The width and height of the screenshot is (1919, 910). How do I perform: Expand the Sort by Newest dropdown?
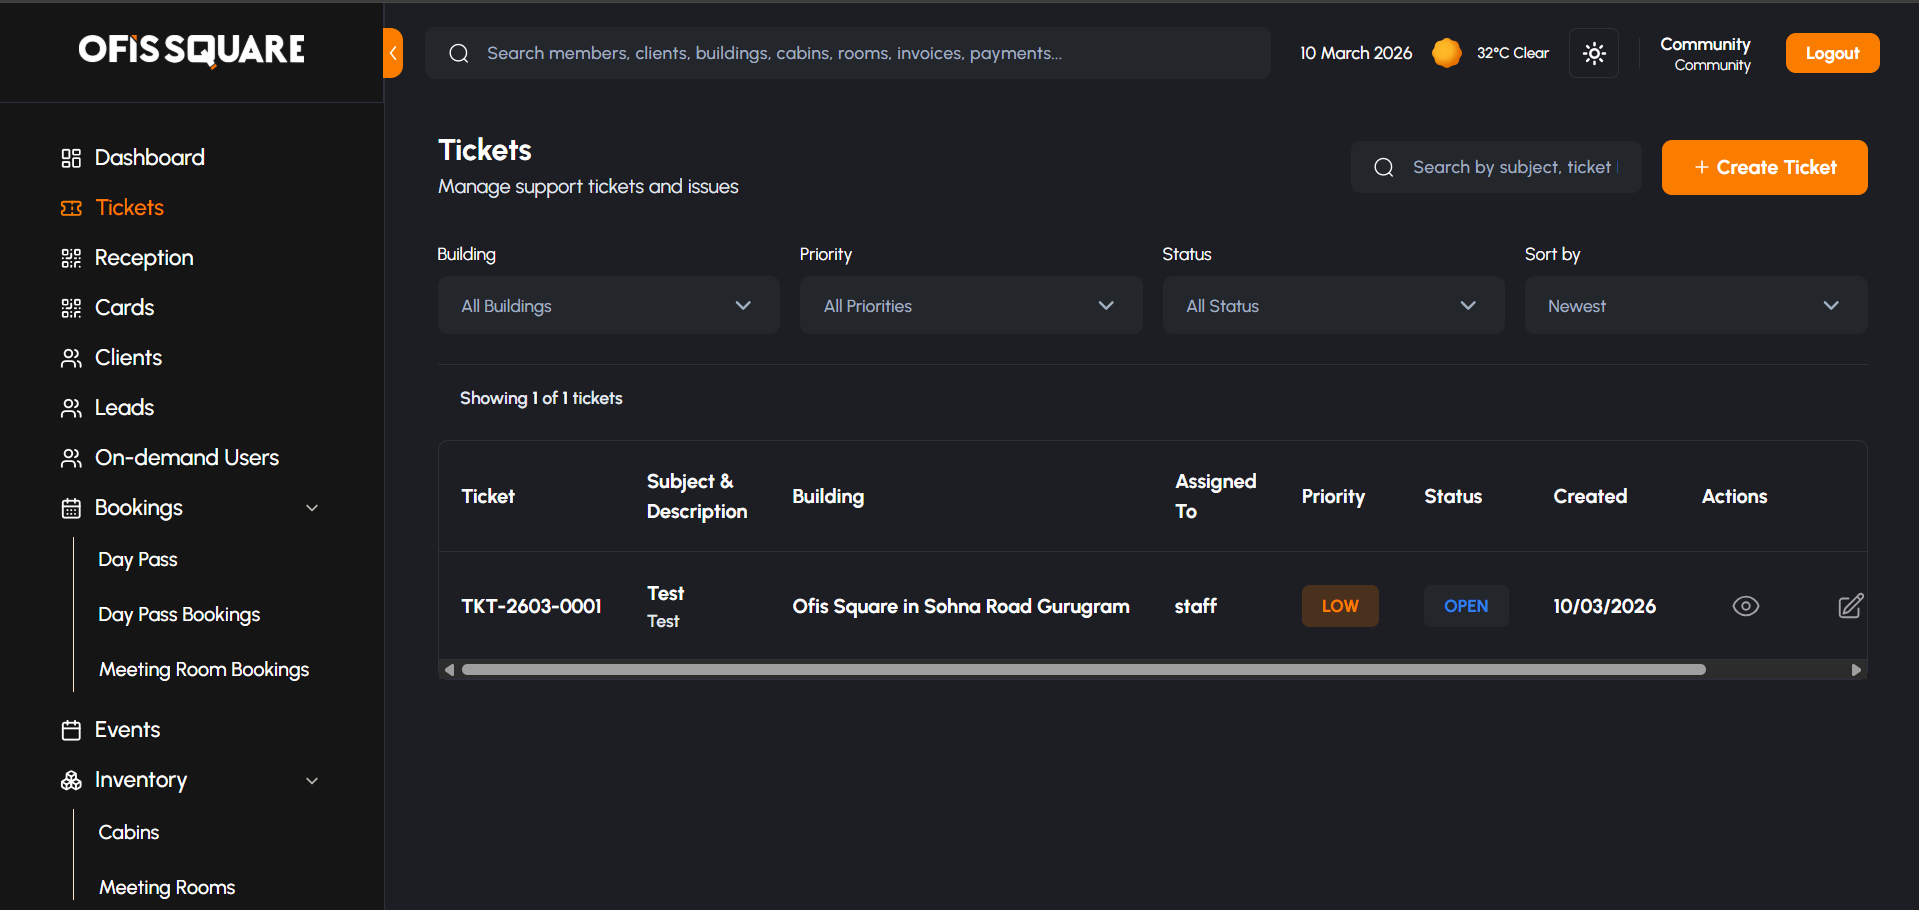coord(1695,305)
